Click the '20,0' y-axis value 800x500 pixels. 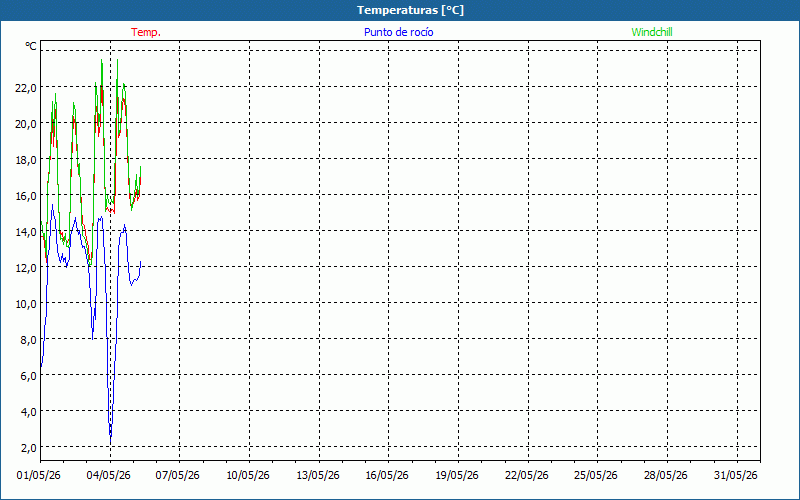(x=26, y=123)
